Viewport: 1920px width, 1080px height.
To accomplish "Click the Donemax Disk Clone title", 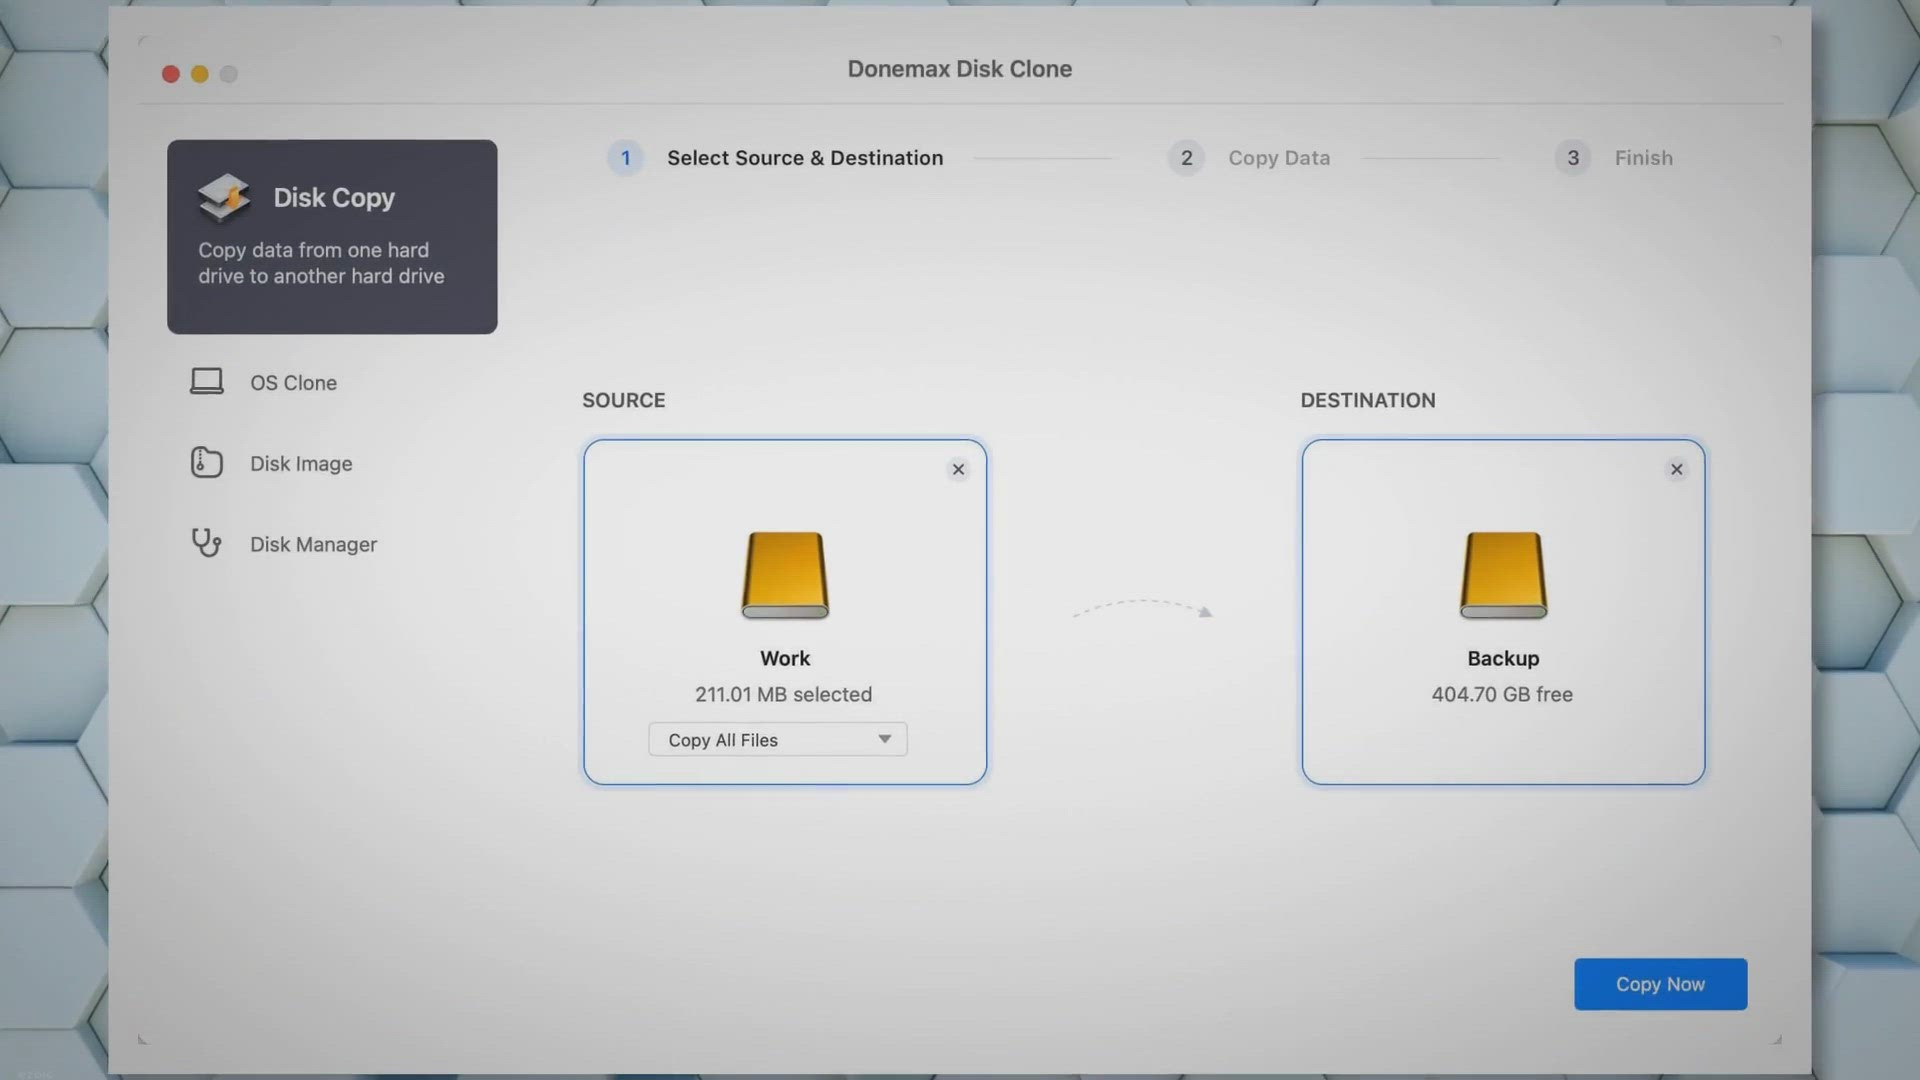I will 960,69.
